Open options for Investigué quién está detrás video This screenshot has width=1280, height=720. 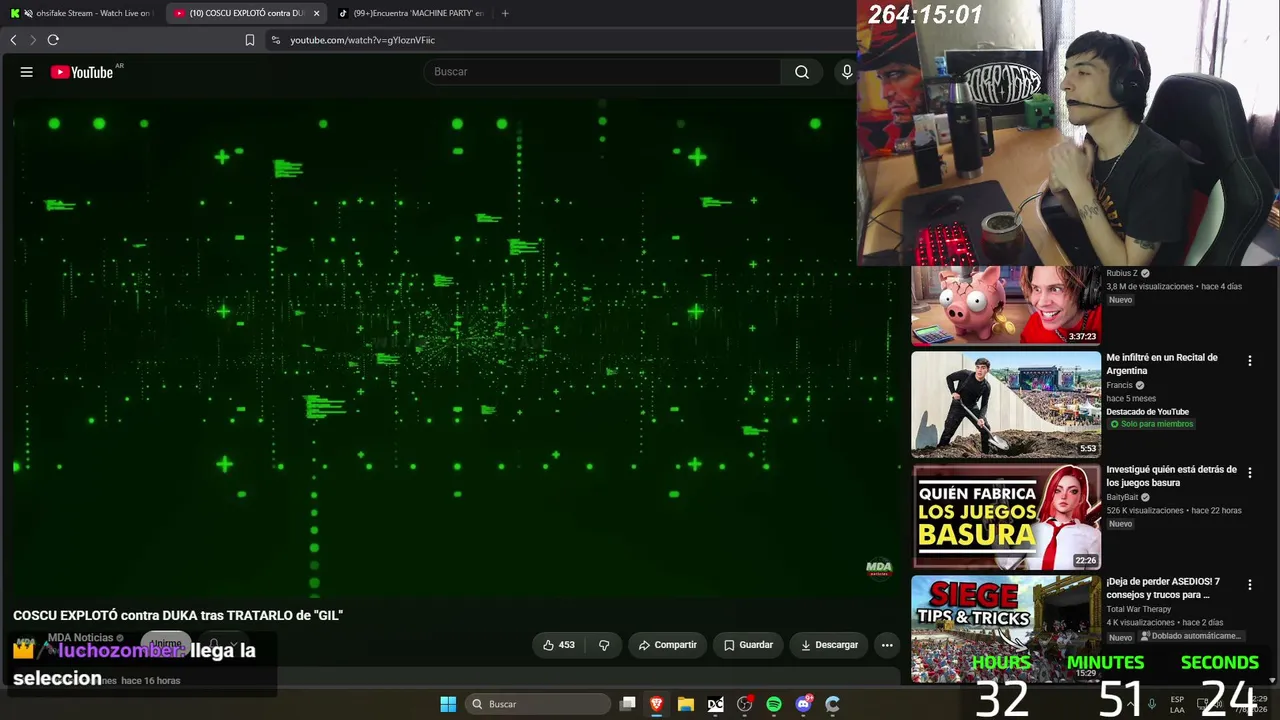1249,473
